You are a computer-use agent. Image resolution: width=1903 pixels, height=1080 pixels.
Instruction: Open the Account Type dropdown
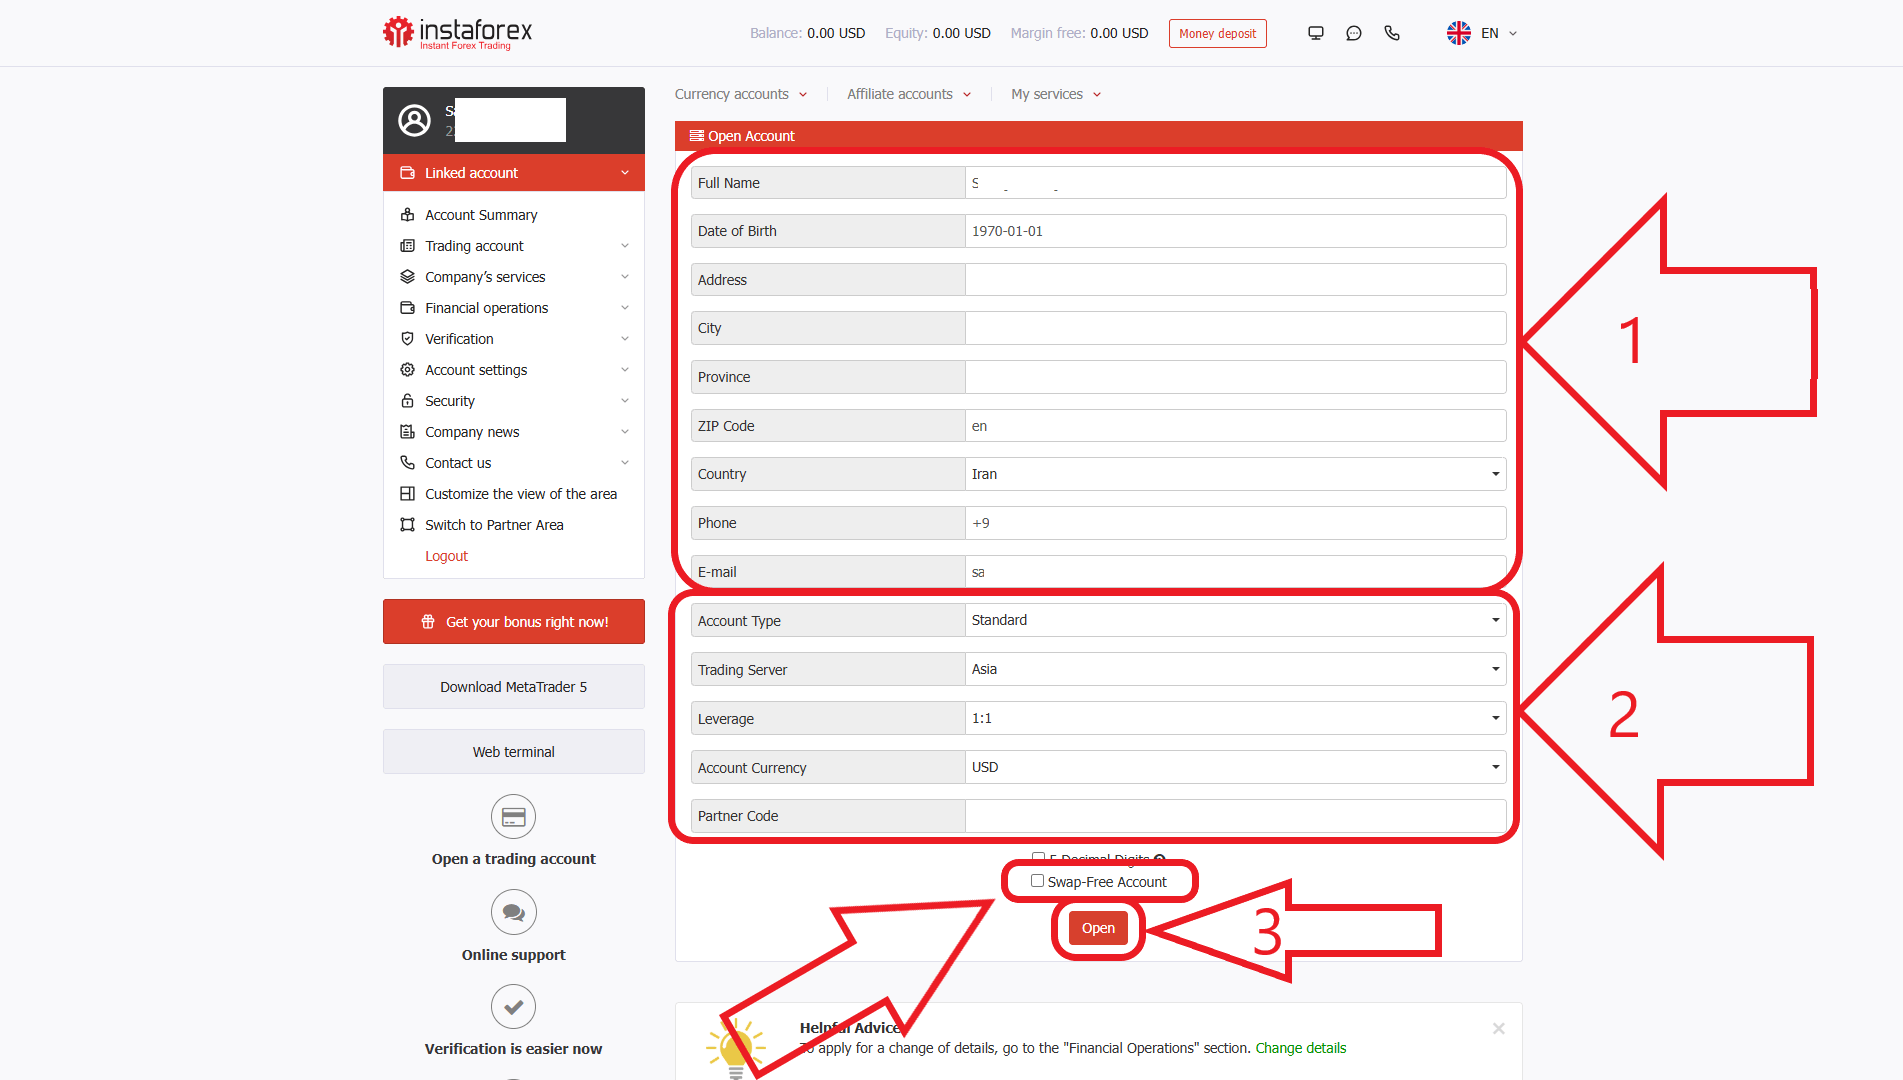tap(1235, 620)
